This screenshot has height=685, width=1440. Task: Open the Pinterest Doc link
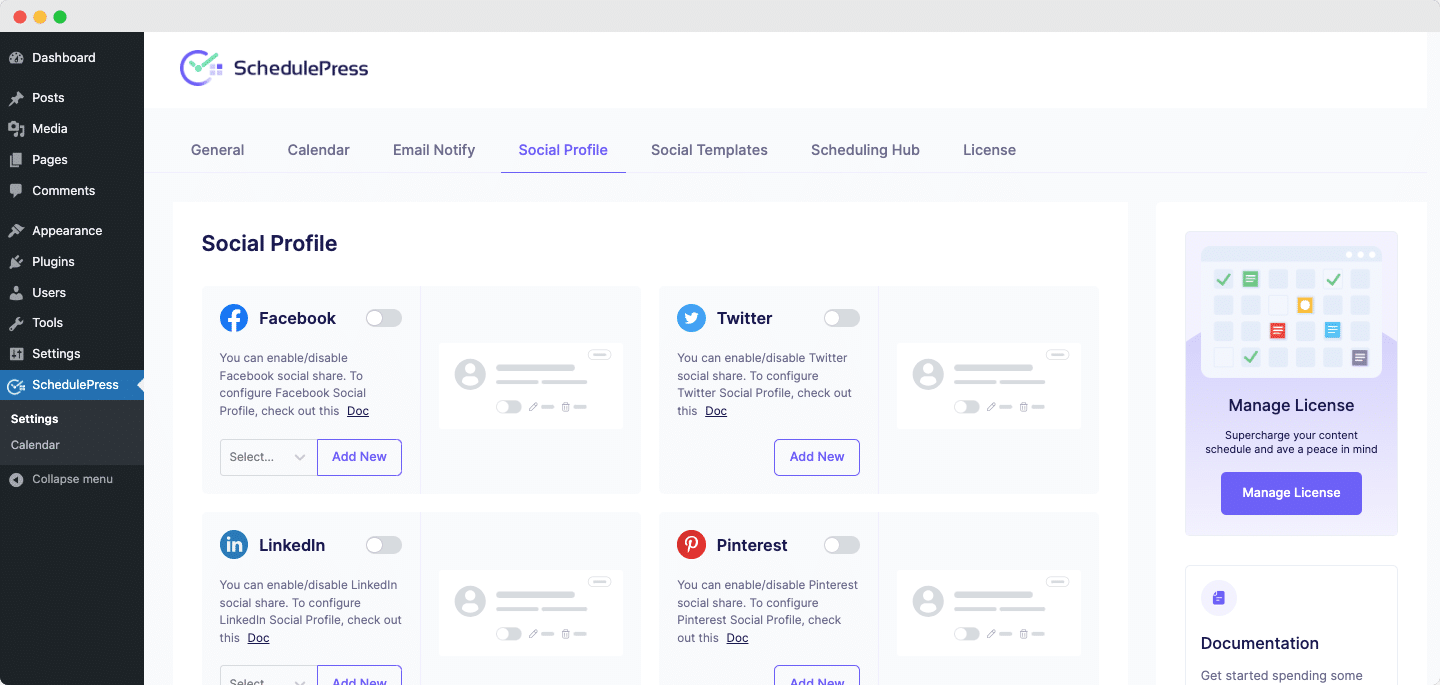click(737, 638)
